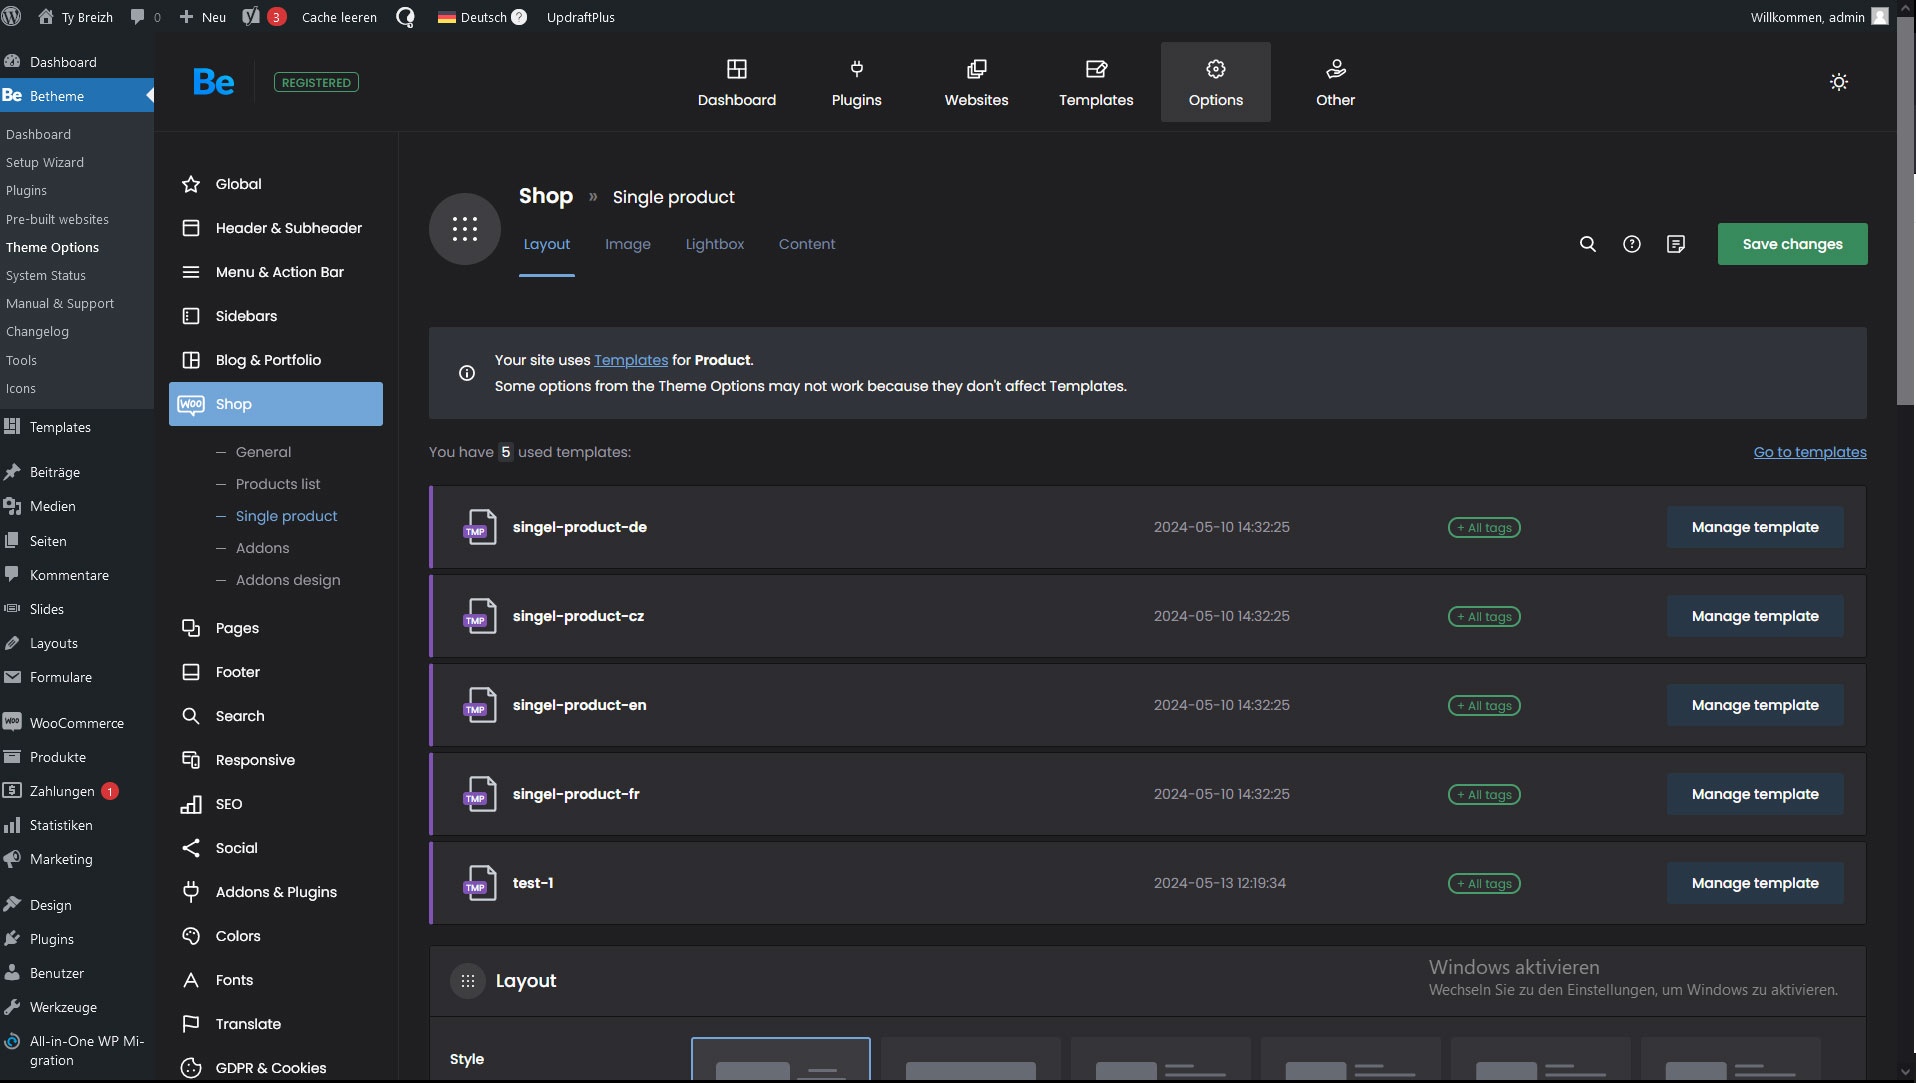Manage the singel-product-de template
The image size is (1916, 1083).
pyautogui.click(x=1755, y=527)
